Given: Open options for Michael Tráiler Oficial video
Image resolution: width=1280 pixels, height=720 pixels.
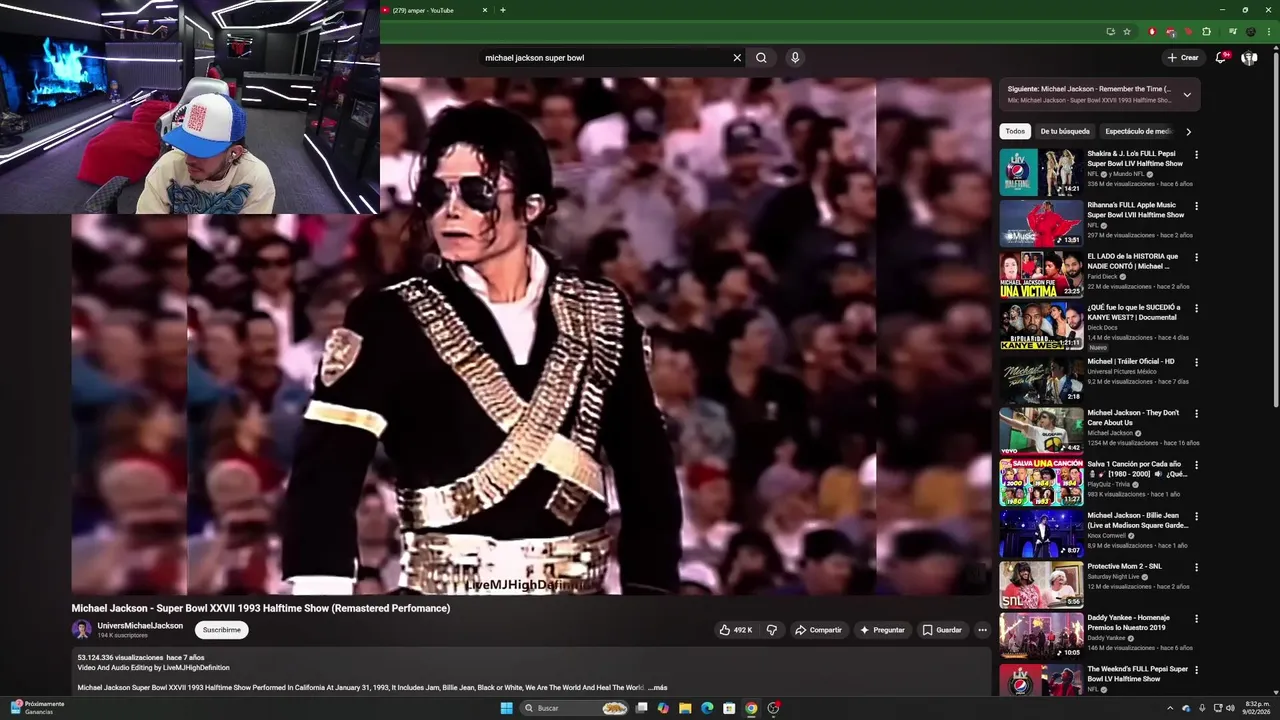Looking at the screenshot, I should [1196, 362].
